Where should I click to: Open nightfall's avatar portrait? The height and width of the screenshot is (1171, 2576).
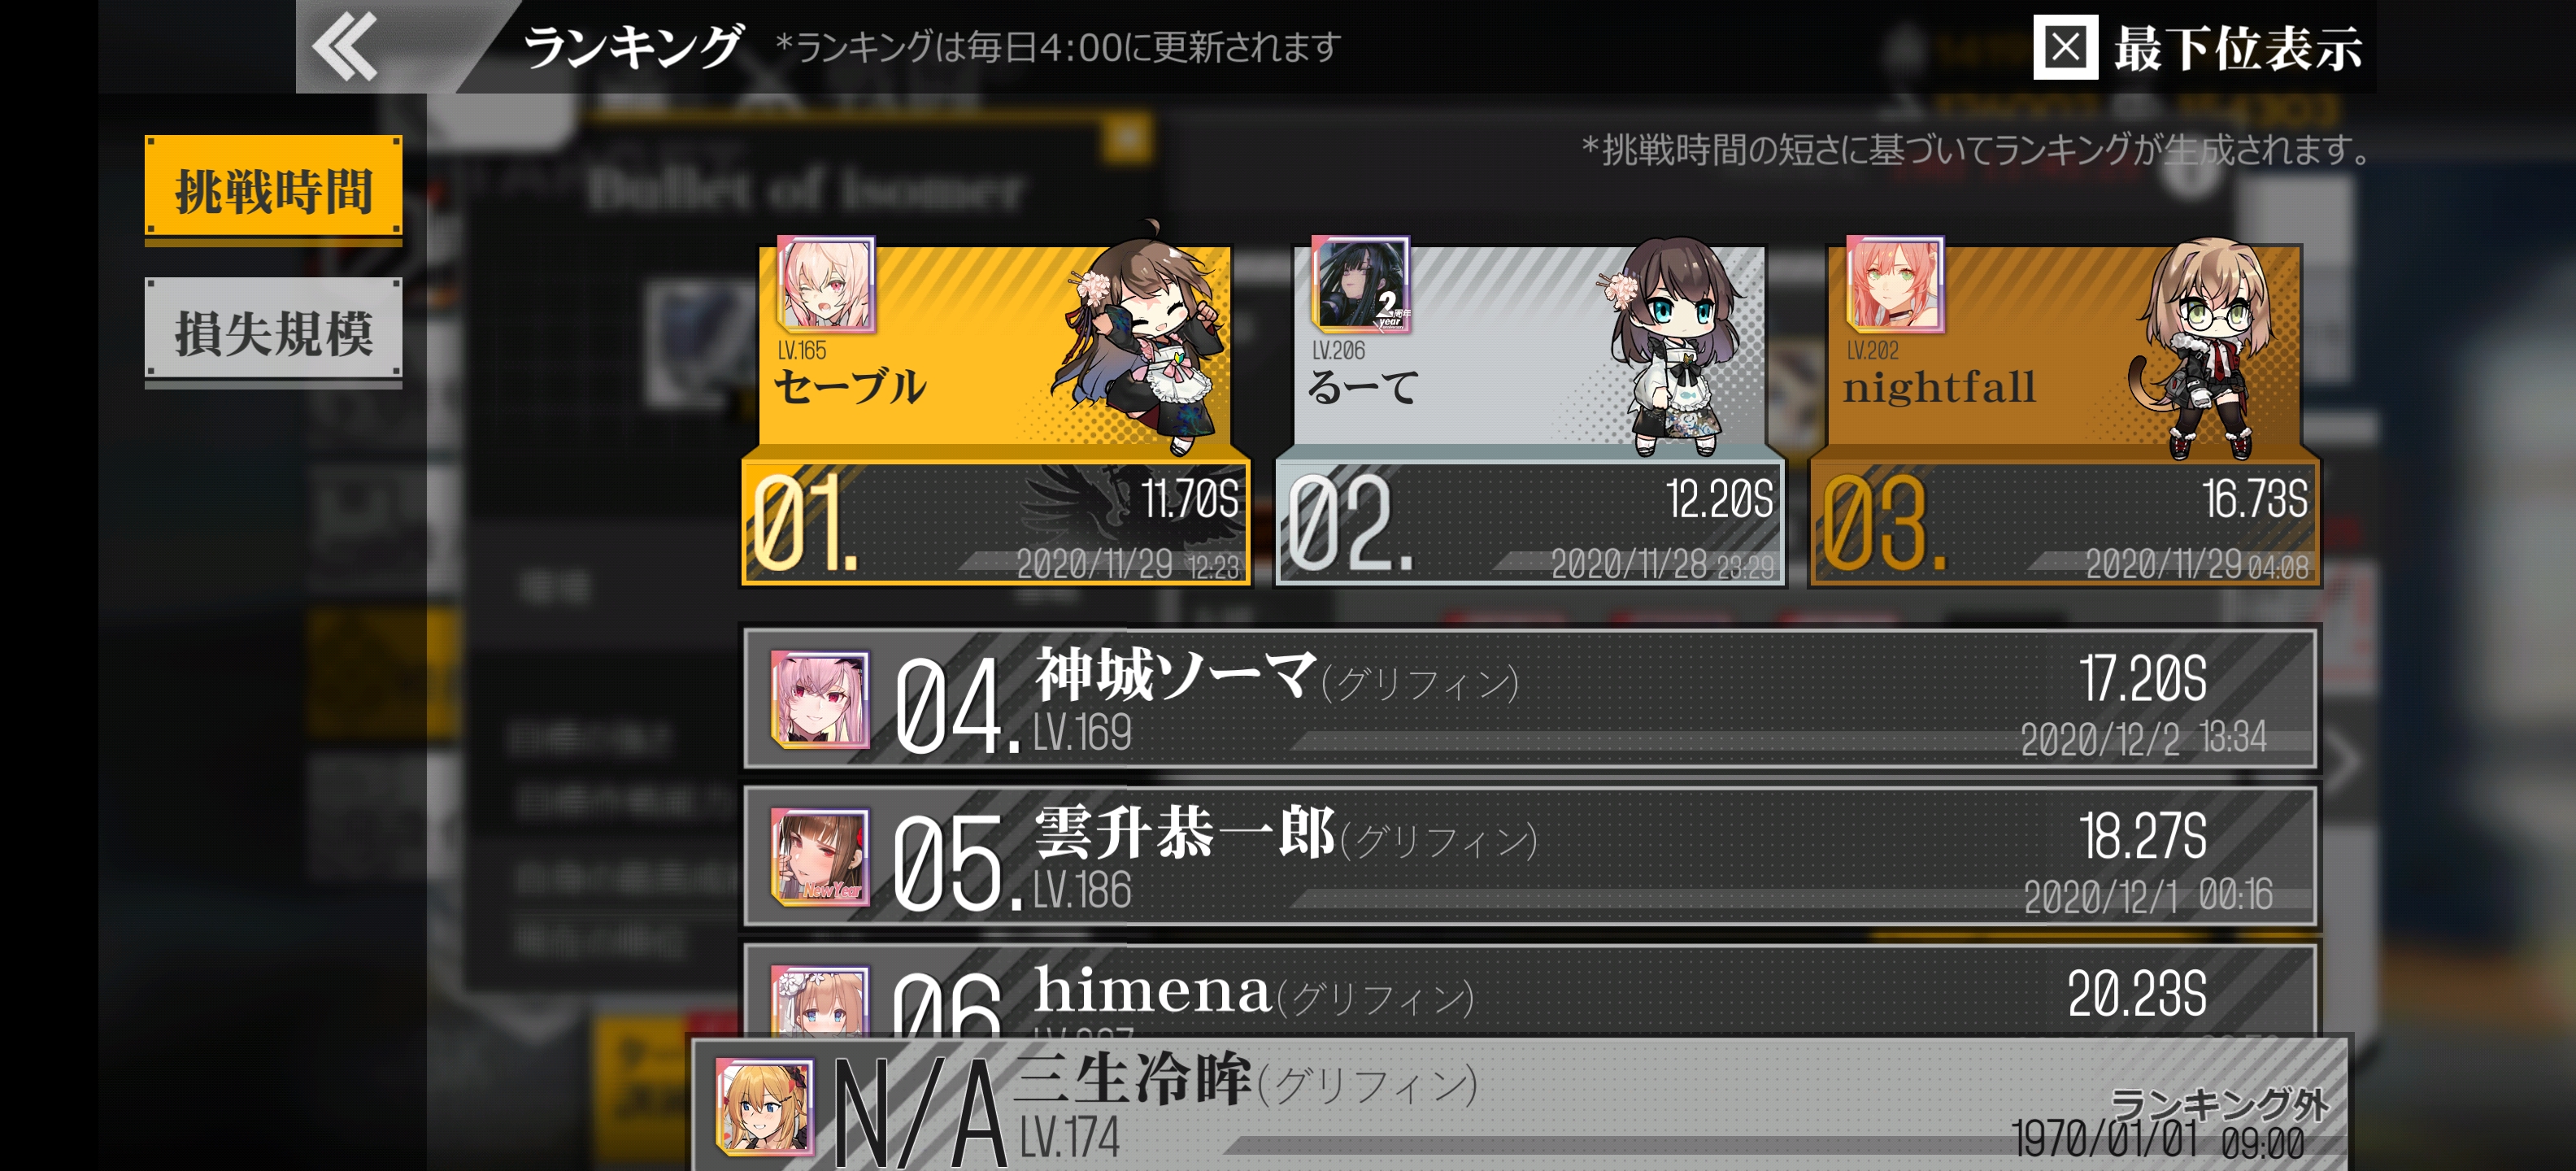1894,285
